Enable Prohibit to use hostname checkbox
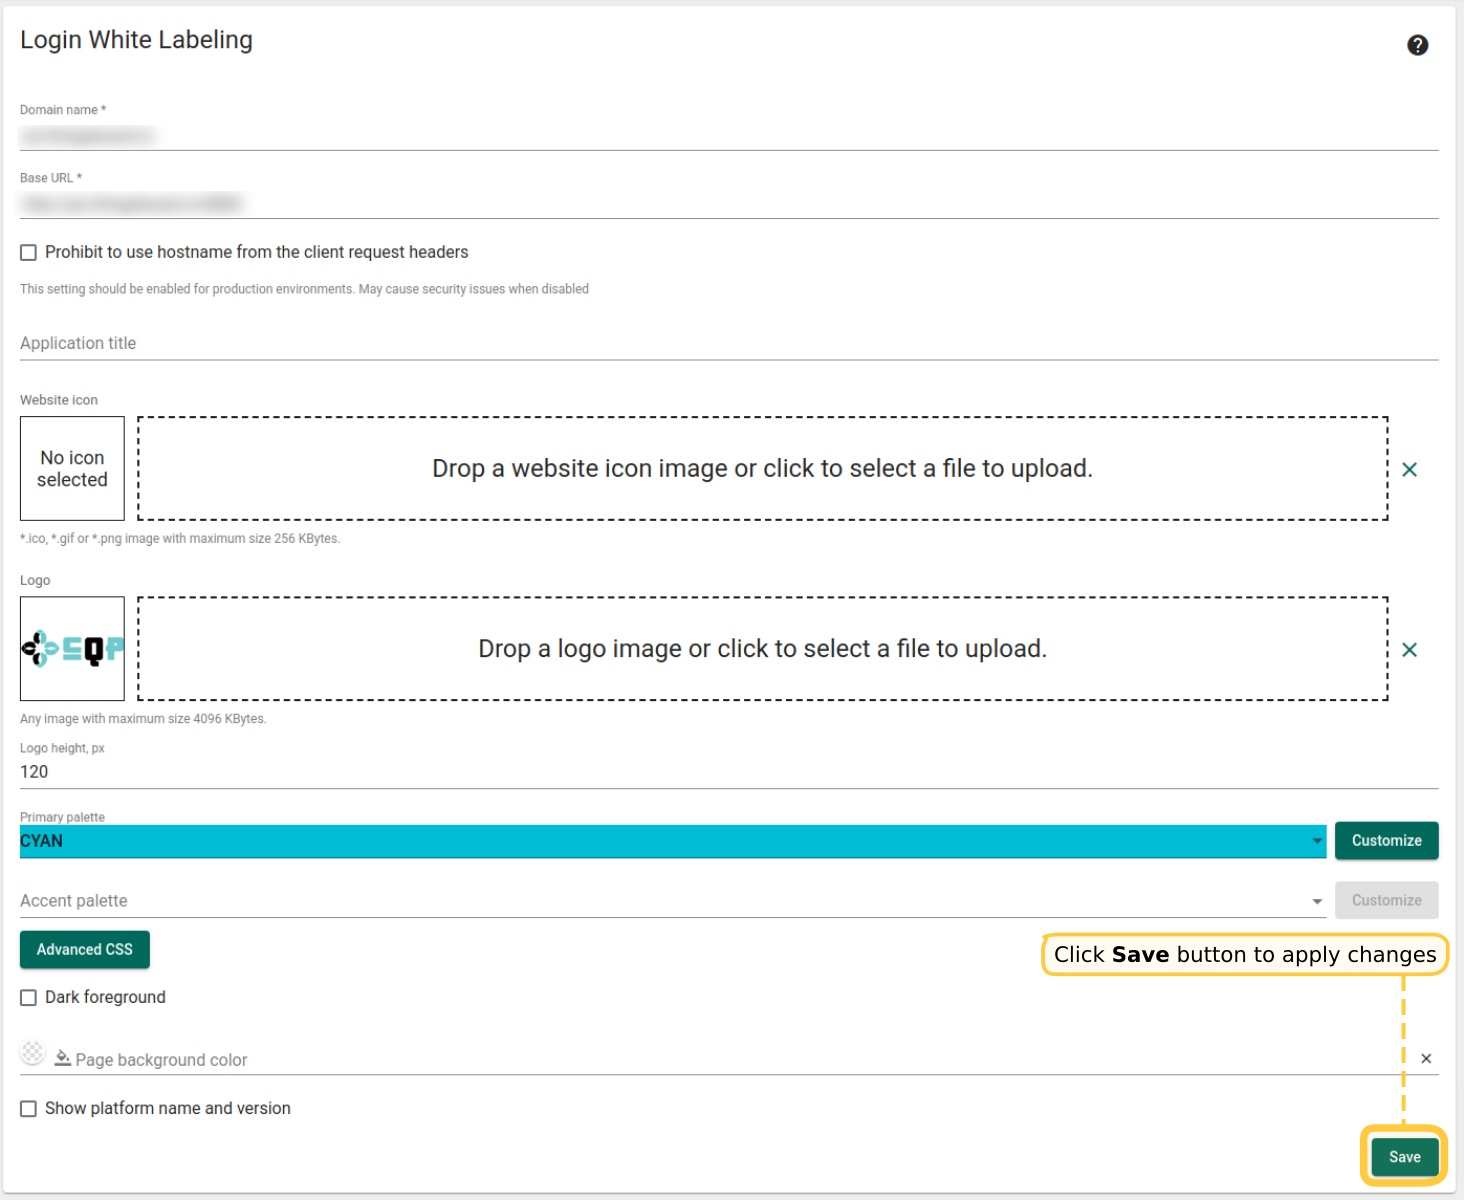 29,253
